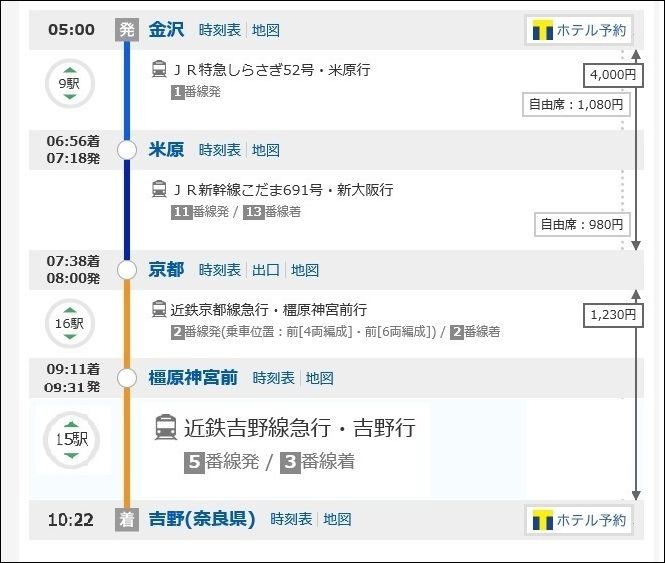Click train icon beside 近鉄京都線急行
The image size is (665, 563).
pyautogui.click(x=159, y=309)
